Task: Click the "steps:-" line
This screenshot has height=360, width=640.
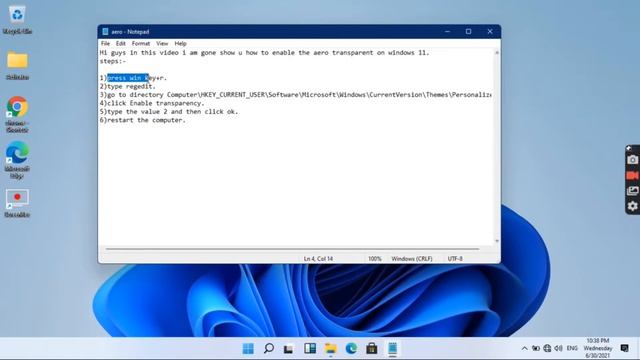Action: tap(113, 61)
